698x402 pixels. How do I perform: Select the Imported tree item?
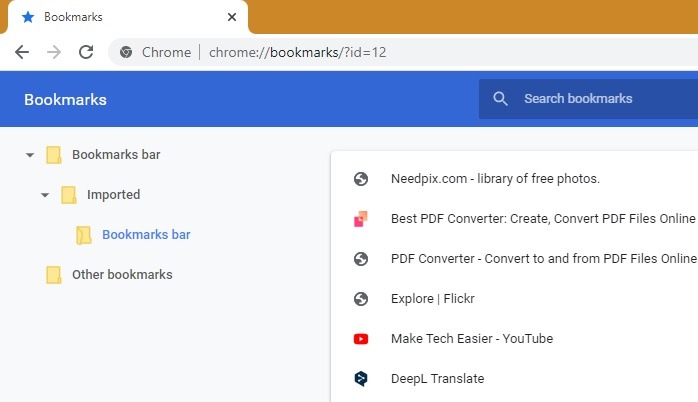coord(114,195)
